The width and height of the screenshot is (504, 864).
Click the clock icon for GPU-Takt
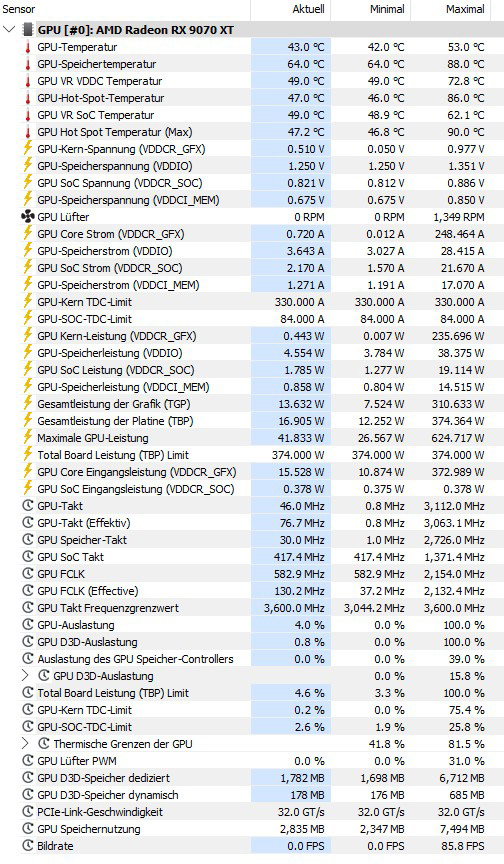tap(28, 506)
